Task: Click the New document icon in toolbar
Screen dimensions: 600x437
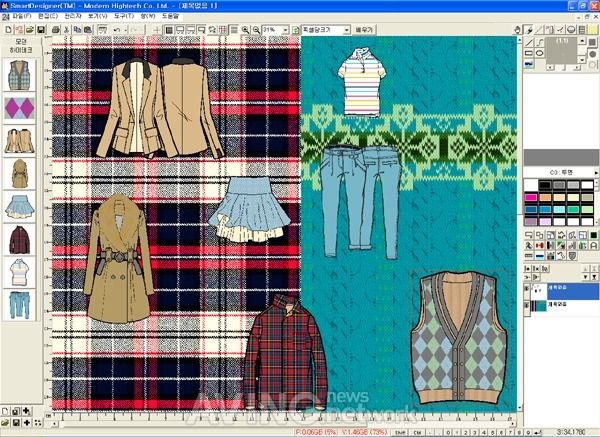Action: click(x=8, y=29)
